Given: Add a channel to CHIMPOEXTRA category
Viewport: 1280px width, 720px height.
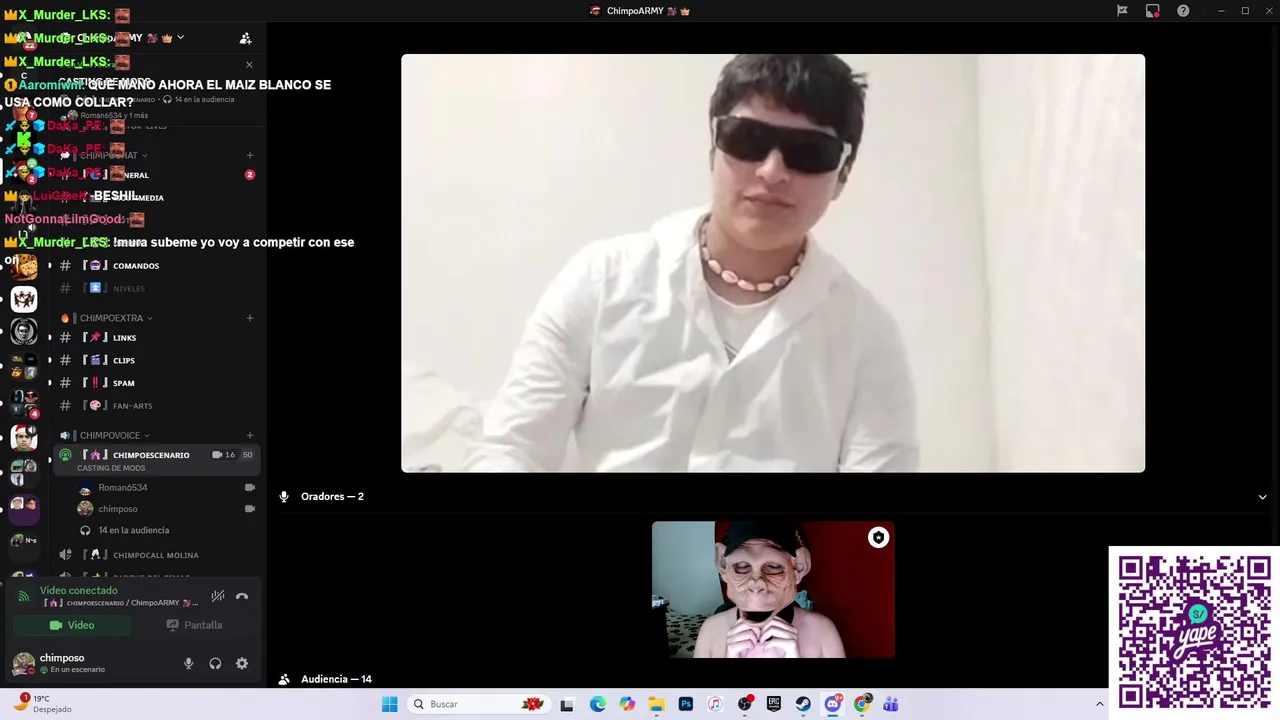Looking at the screenshot, I should 250,318.
